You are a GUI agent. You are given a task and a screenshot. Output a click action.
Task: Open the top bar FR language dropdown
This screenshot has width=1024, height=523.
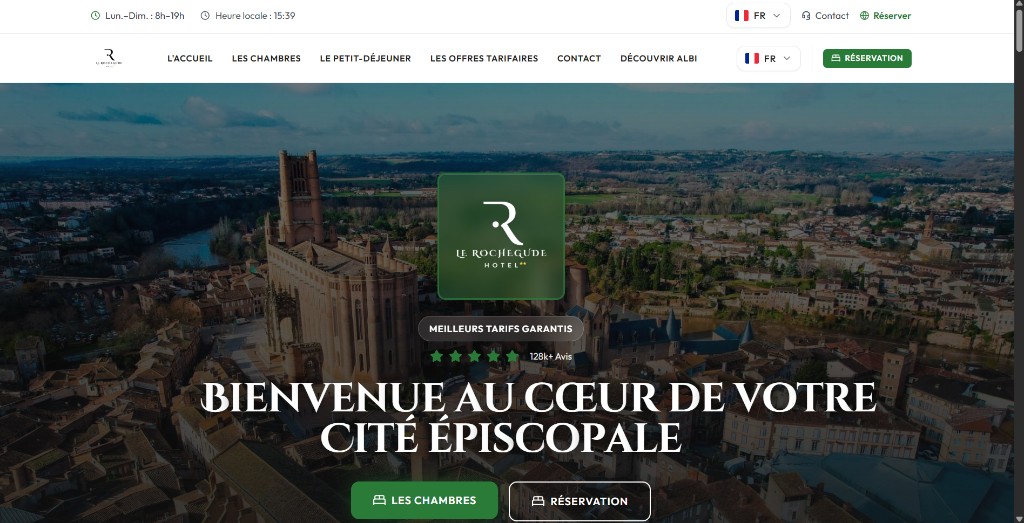coord(758,16)
